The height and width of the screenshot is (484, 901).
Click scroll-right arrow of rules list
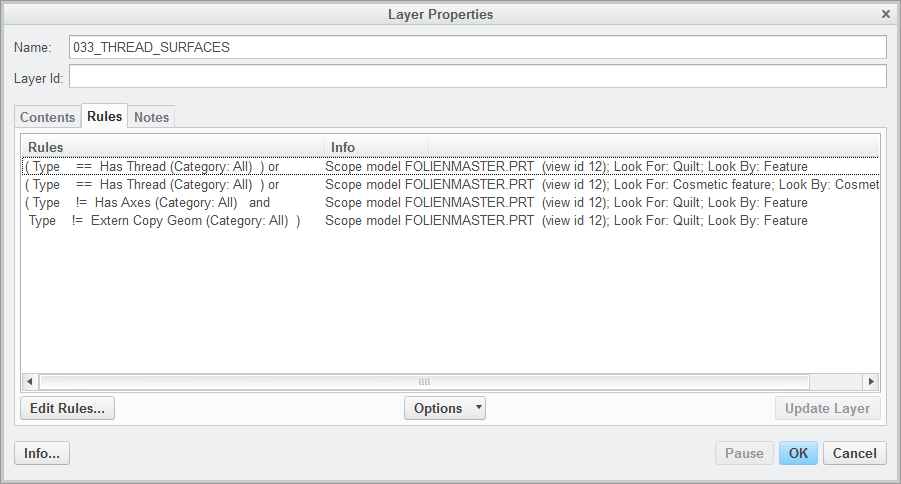click(x=871, y=381)
